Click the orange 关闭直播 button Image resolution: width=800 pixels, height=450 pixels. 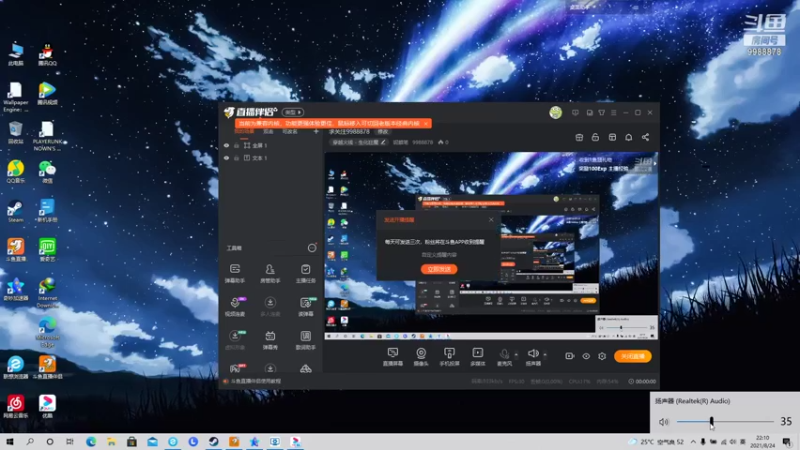(633, 356)
